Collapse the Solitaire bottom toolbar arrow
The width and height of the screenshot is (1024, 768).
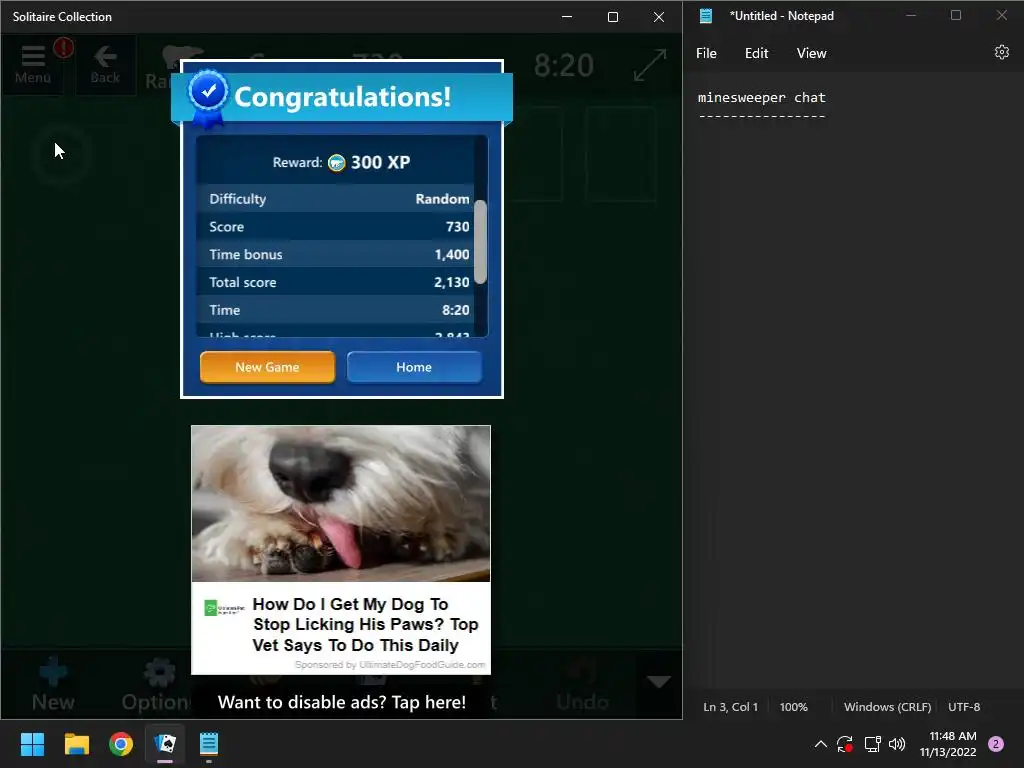(658, 682)
